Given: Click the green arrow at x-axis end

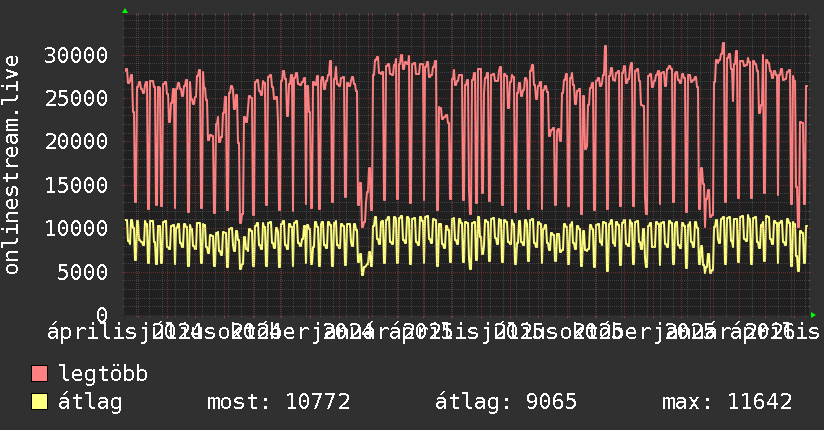Looking at the screenshot, I should [x=813, y=315].
